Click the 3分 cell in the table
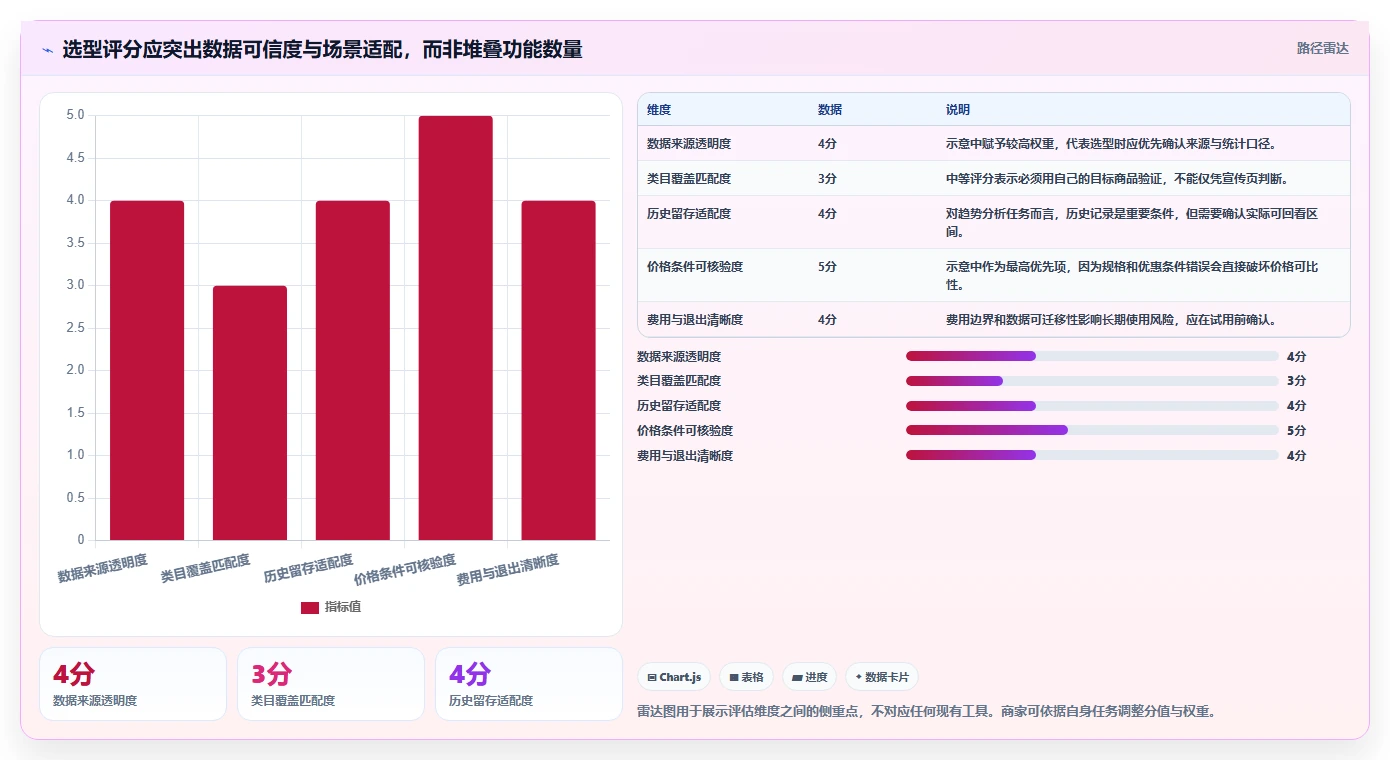The width and height of the screenshot is (1390, 760). [x=827, y=178]
